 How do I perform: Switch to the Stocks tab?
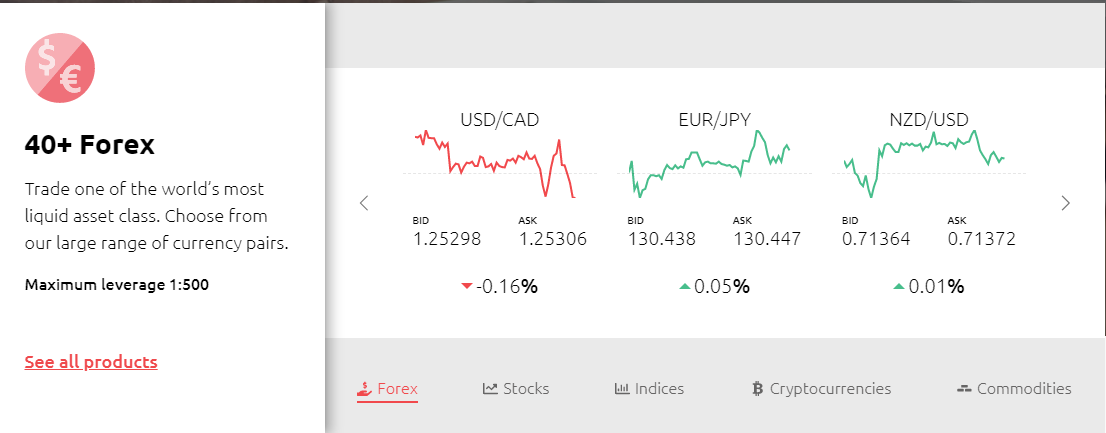click(x=516, y=389)
